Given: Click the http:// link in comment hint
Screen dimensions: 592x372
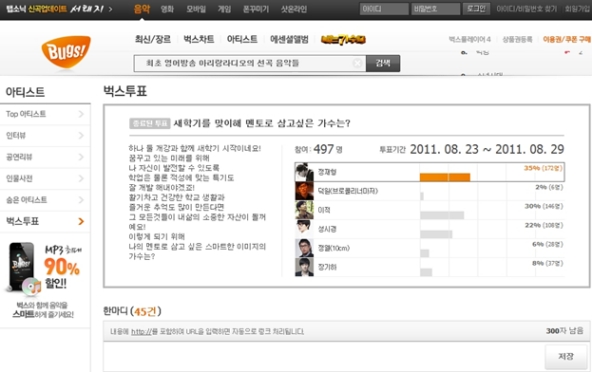Looking at the screenshot, I should pyautogui.click(x=141, y=332).
